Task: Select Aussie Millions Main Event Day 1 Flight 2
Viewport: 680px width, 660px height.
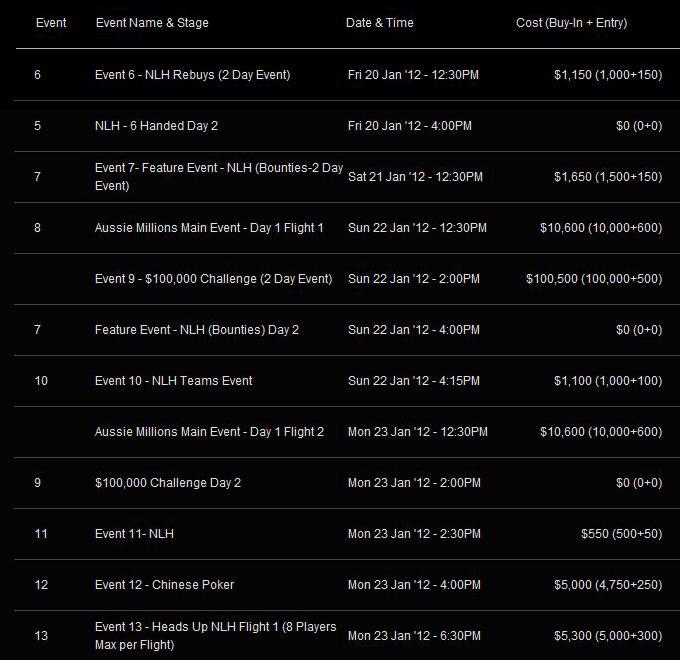Action: tap(209, 431)
